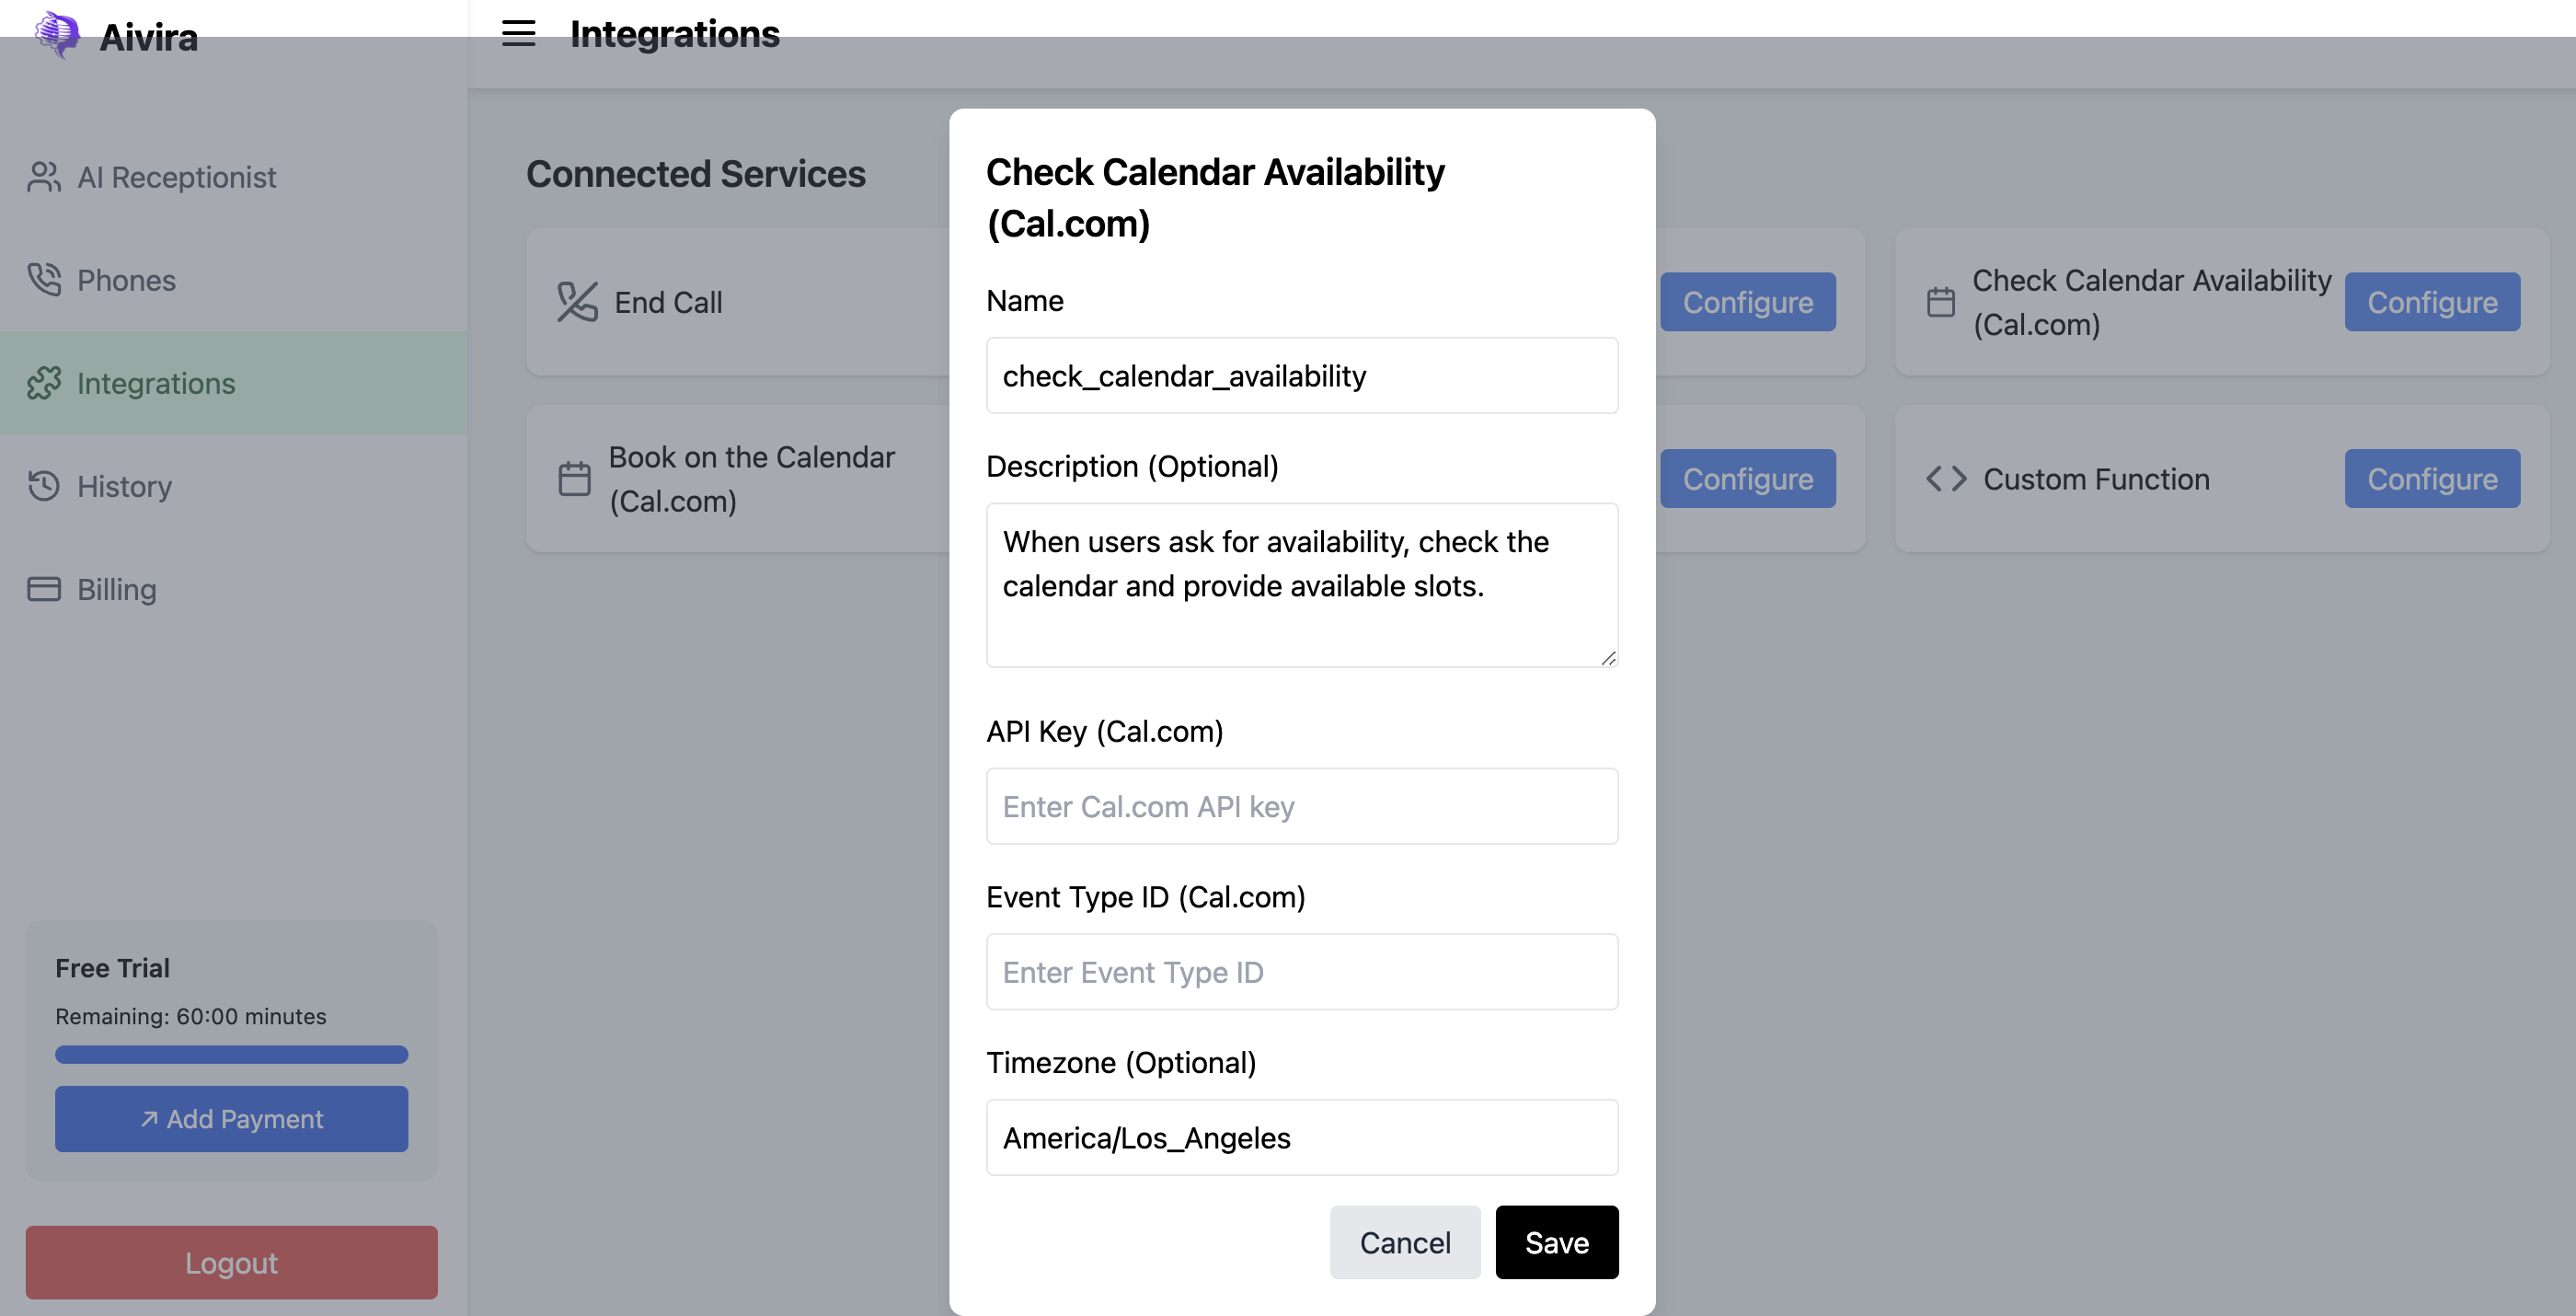This screenshot has width=2576, height=1316.
Task: Focus the Cal.com API key field
Action: (1301, 806)
